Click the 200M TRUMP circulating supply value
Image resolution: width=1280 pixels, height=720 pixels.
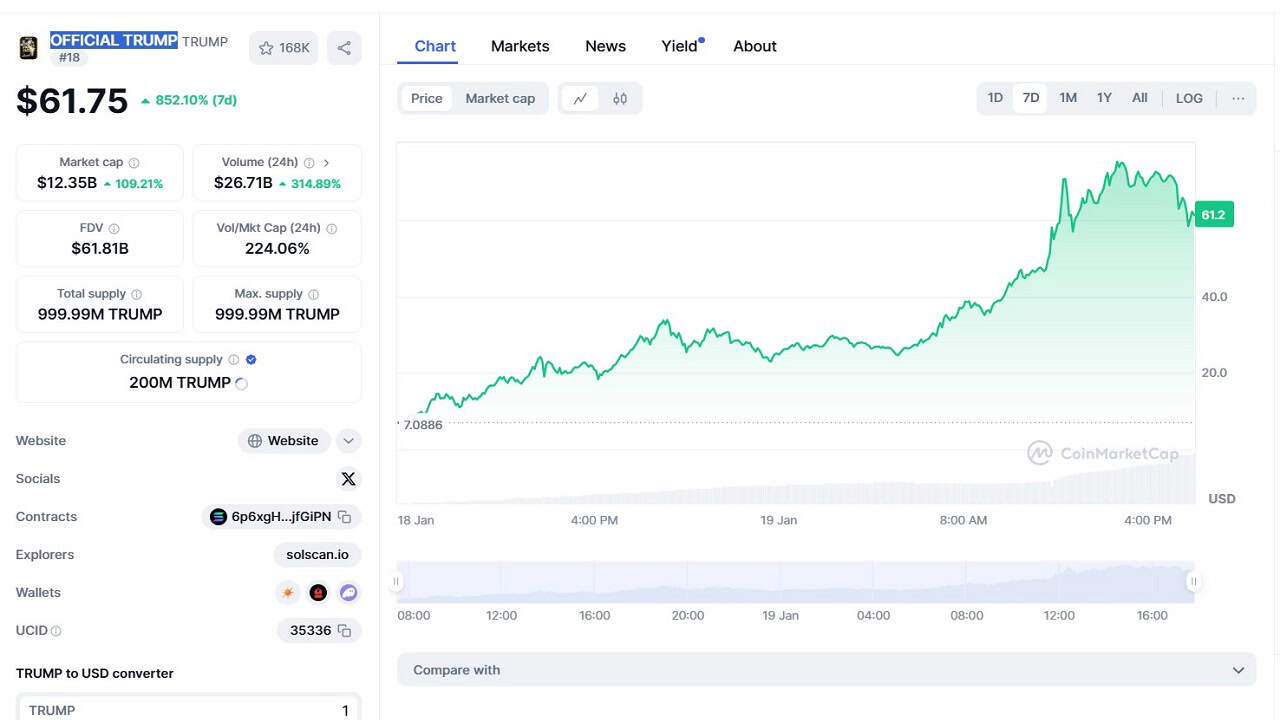click(x=180, y=383)
